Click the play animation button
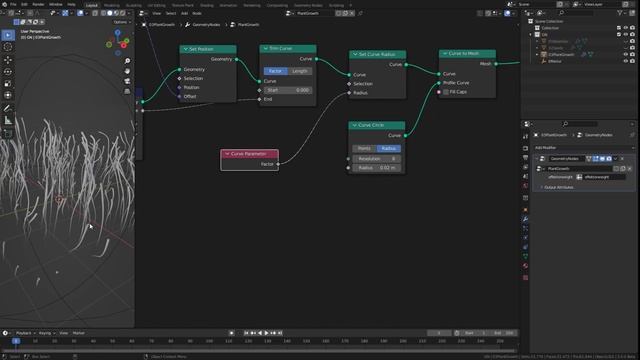Image resolution: width=640 pixels, height=360 pixels. pyautogui.click(x=267, y=333)
